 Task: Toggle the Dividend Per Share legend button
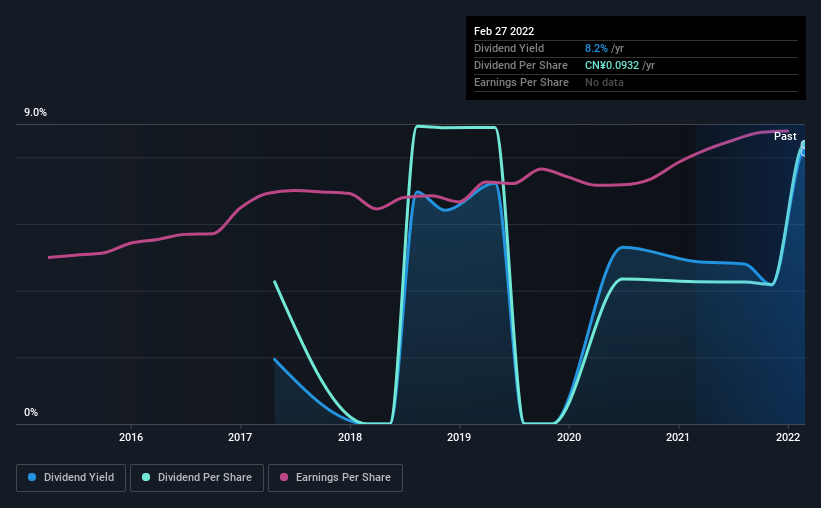point(197,478)
